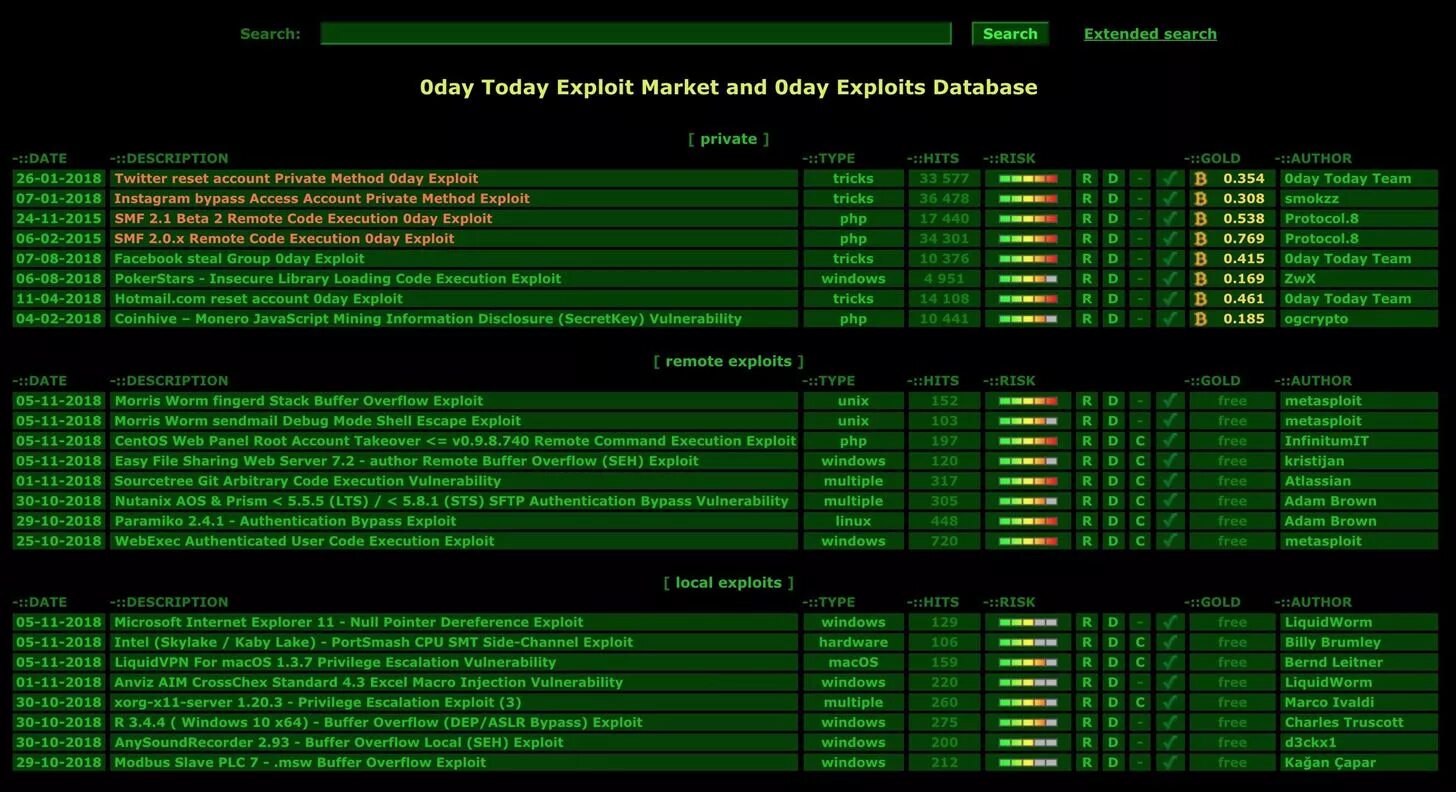Click C icon in Intel PortSmash row

pyautogui.click(x=1140, y=642)
